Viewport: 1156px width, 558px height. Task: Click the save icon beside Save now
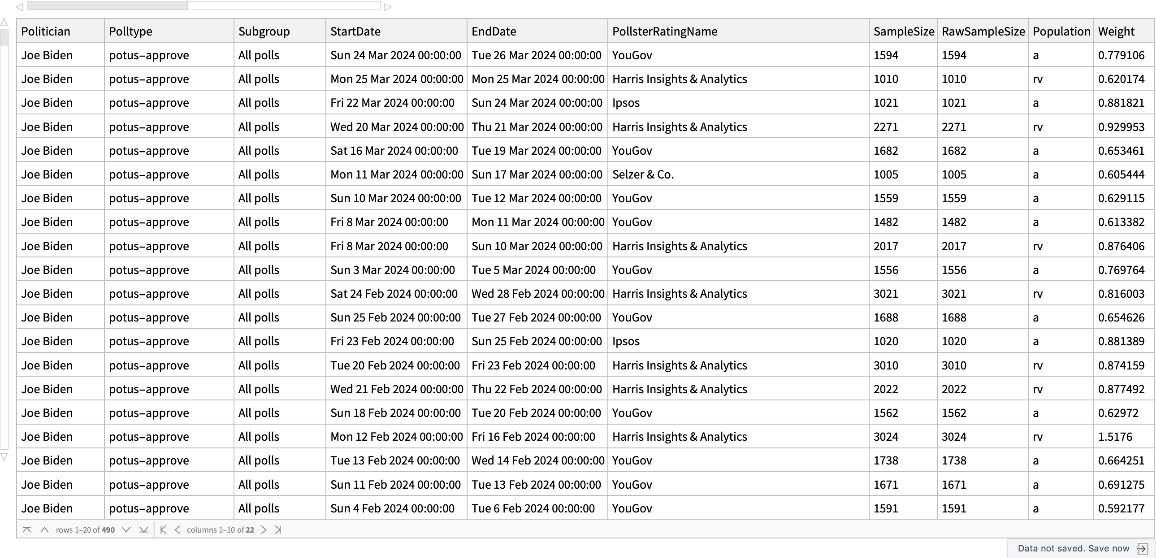[x=1142, y=548]
